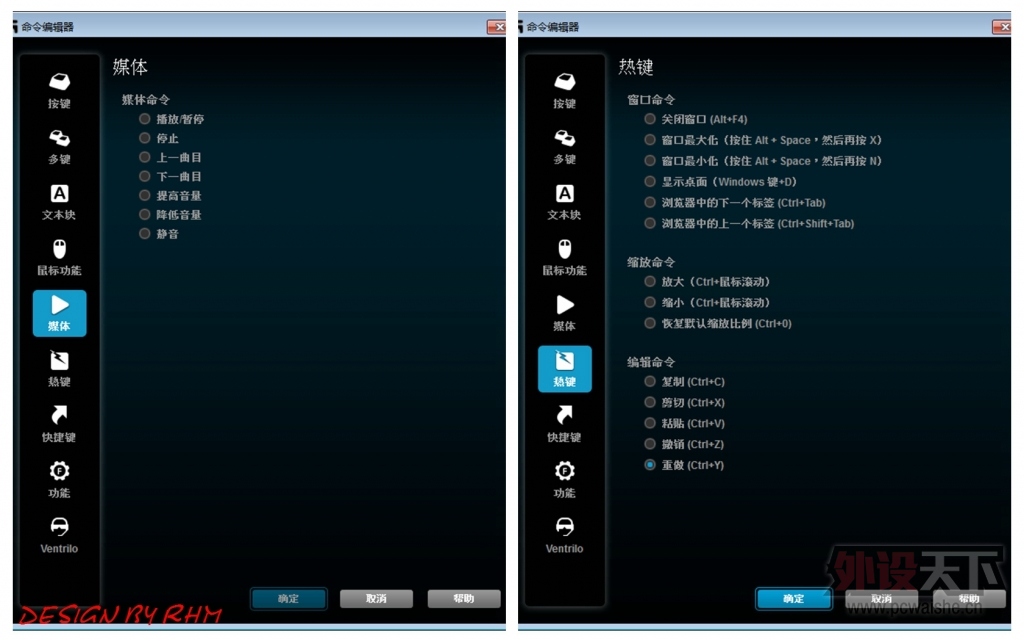Select 提高音量 radio option

pos(145,195)
